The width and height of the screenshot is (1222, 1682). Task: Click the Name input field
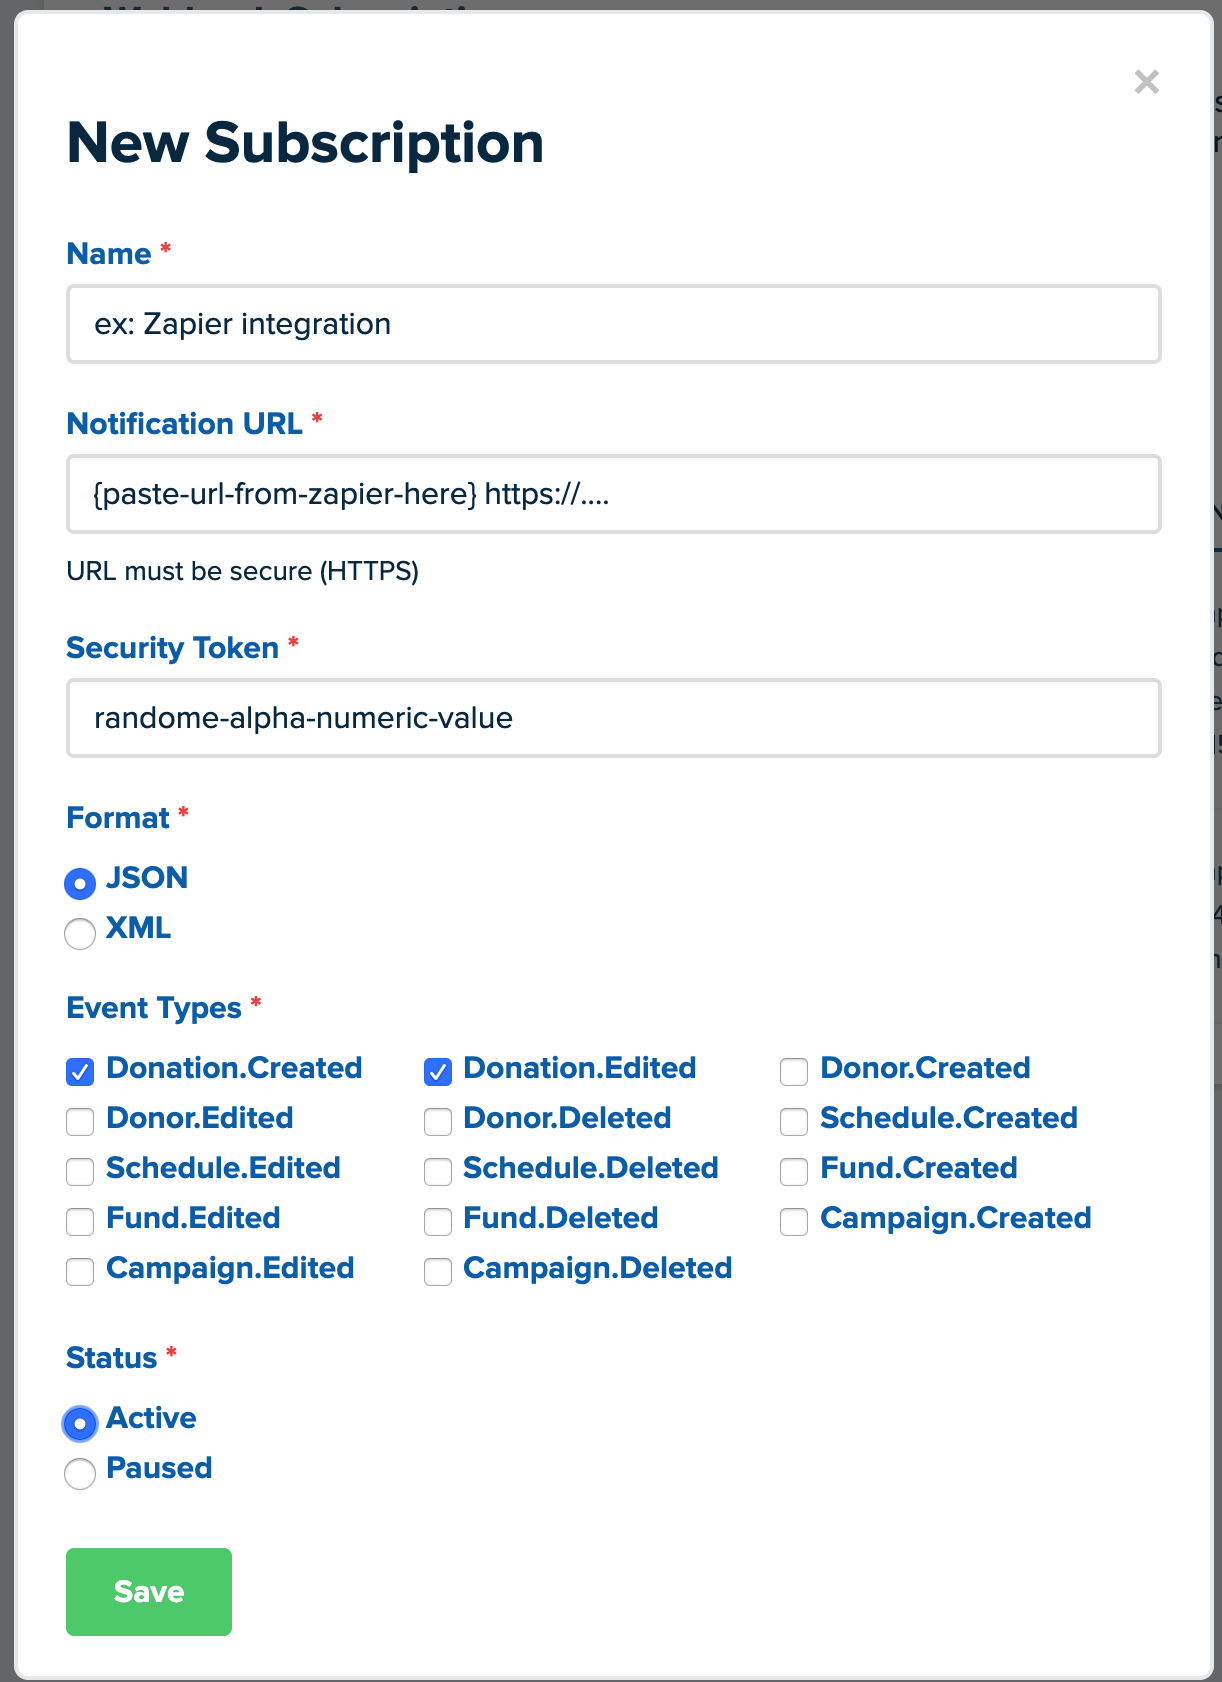tap(613, 324)
